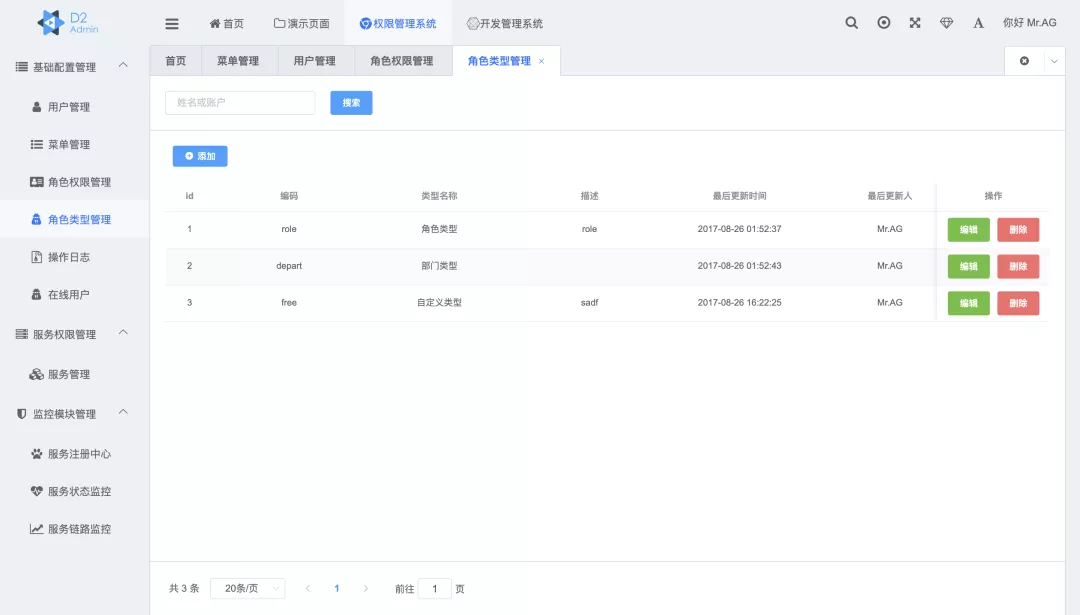This screenshot has width=1080, height=615.
Task: Open the global search magnifier icon
Action: tap(851, 22)
